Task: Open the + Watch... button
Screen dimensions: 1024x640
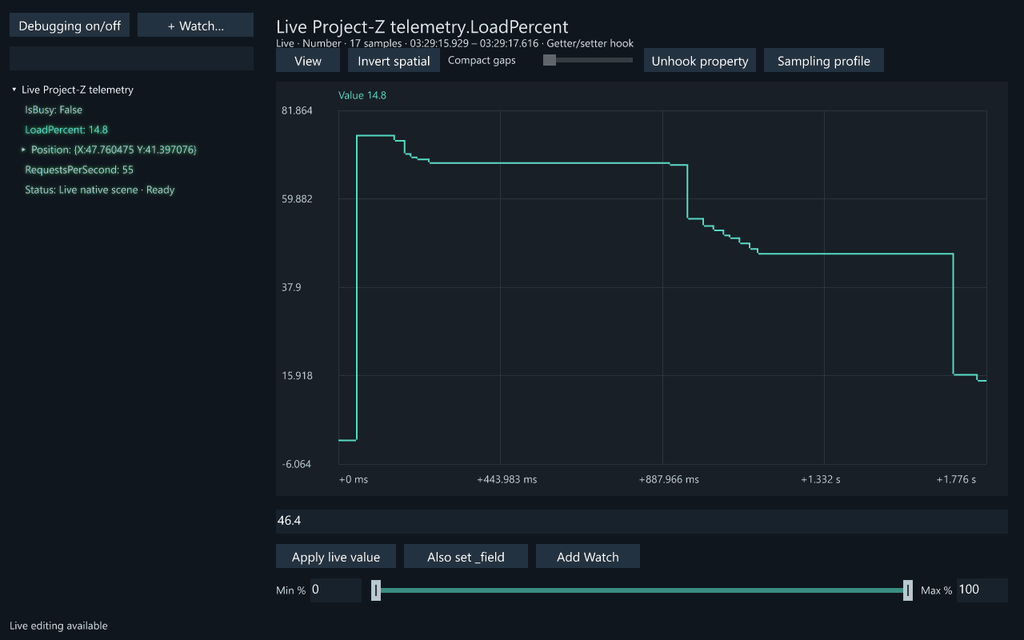Action: [x=195, y=25]
